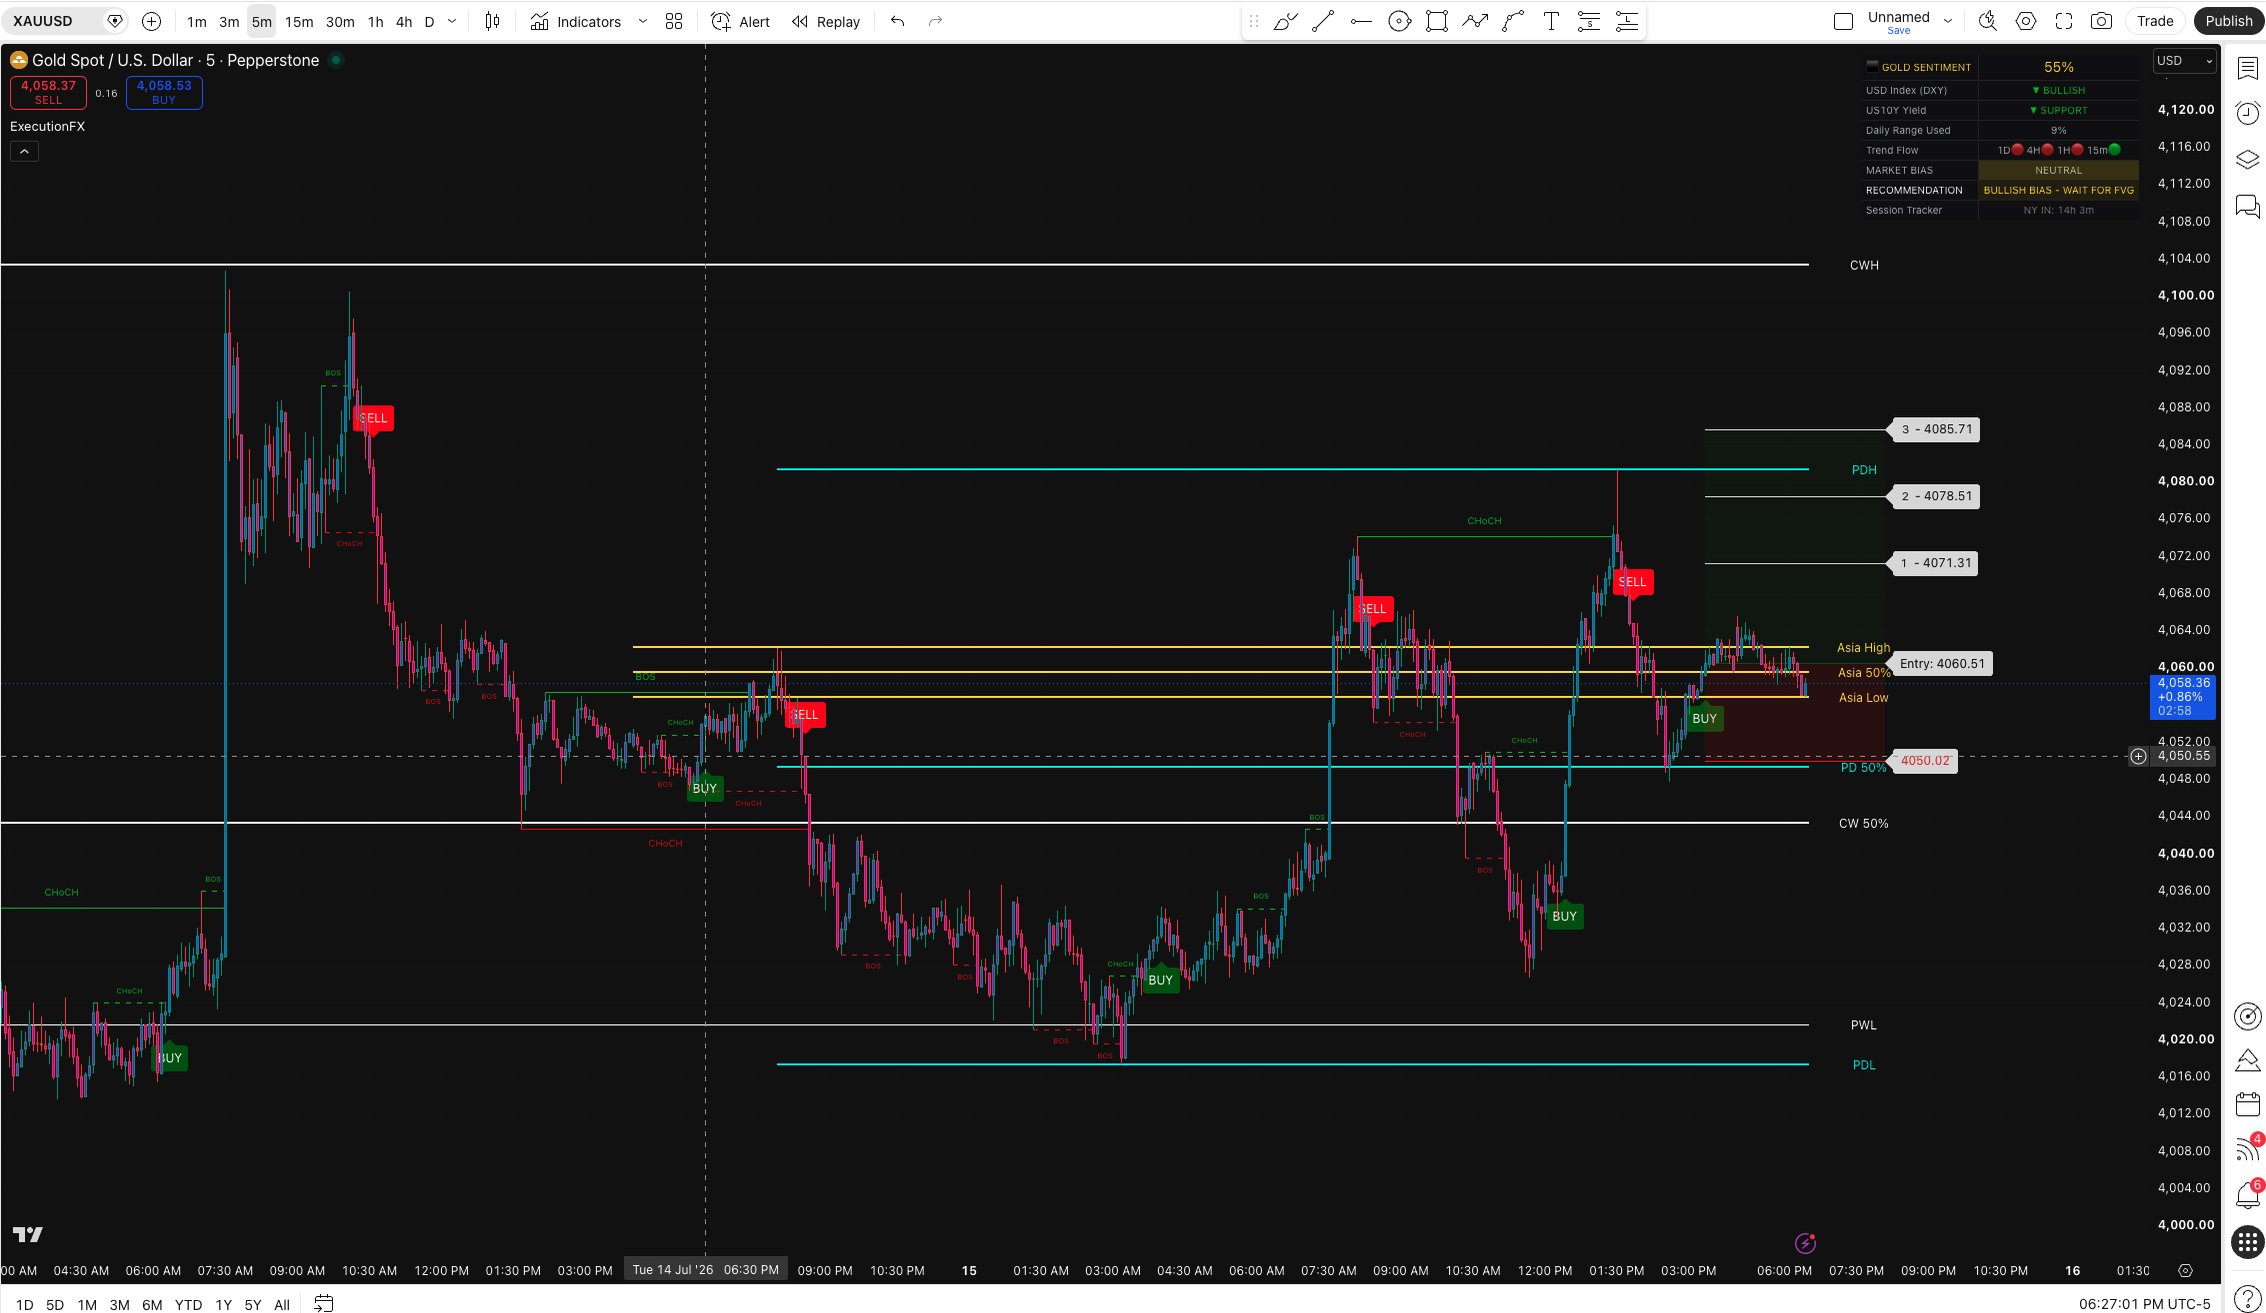Select the trend line drawing tool
This screenshot has height=1313, width=2266.
coord(1323,21)
